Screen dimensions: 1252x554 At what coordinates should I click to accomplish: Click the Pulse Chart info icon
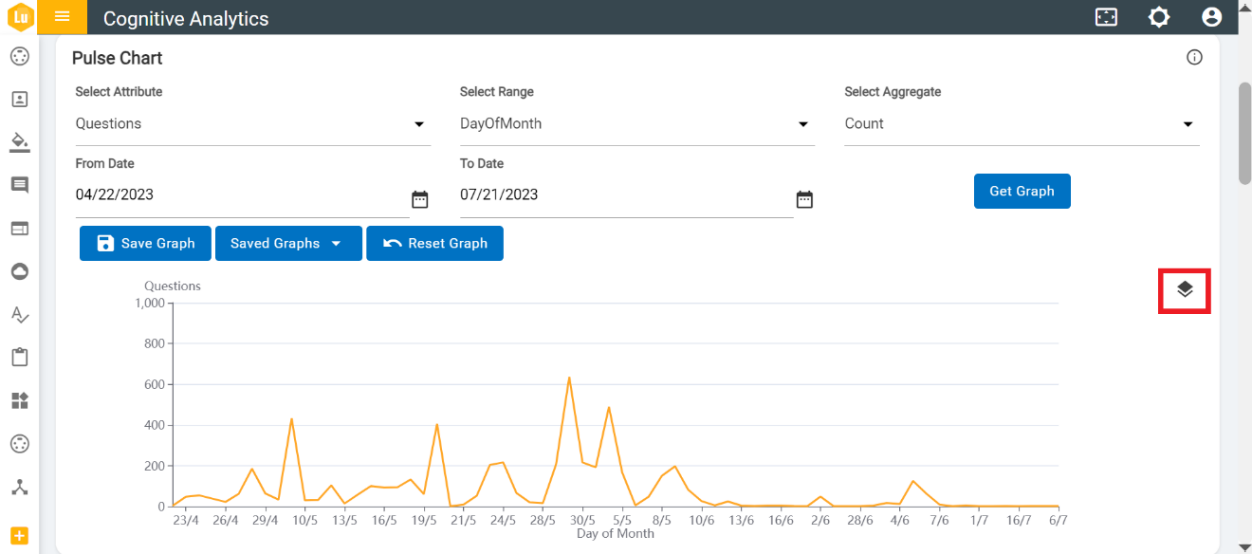click(1194, 58)
